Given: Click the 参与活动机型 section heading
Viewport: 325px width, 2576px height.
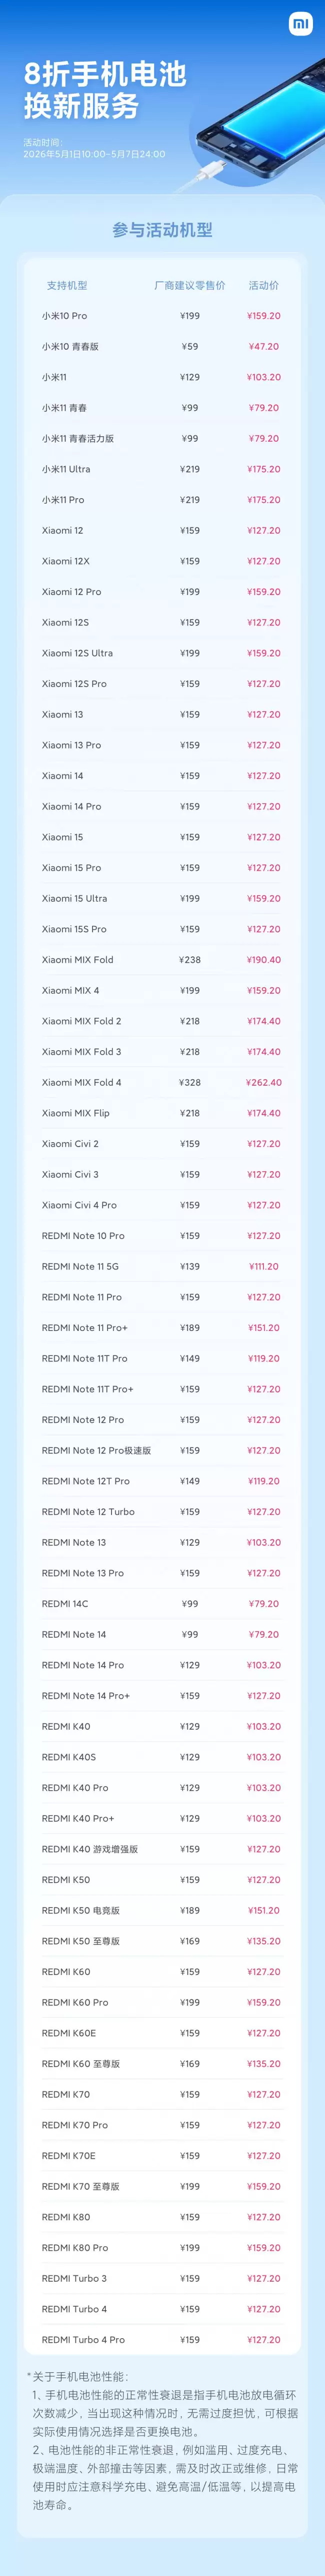Looking at the screenshot, I should tap(162, 230).
